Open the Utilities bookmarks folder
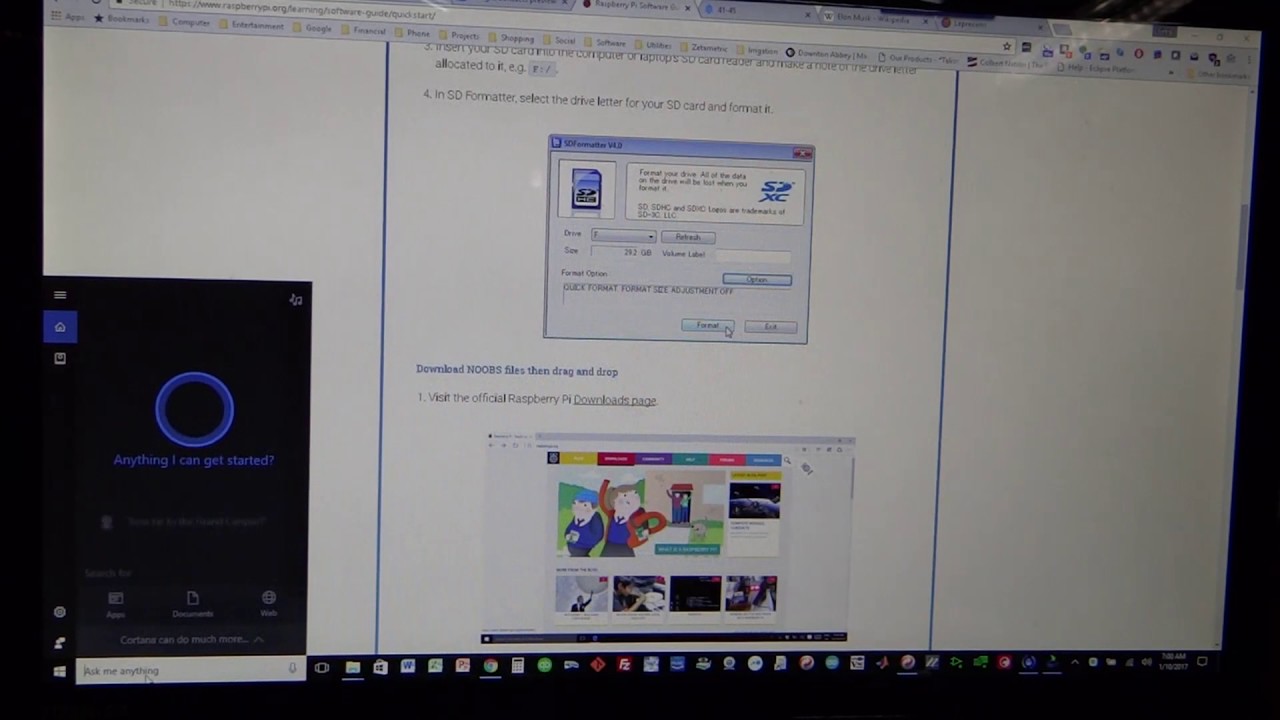The height and width of the screenshot is (720, 1280). click(652, 45)
